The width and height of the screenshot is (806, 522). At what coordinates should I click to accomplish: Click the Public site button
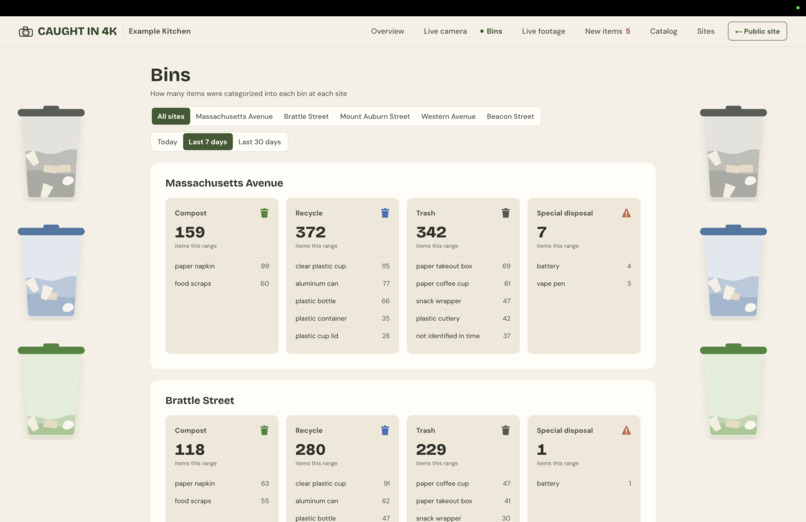(757, 31)
